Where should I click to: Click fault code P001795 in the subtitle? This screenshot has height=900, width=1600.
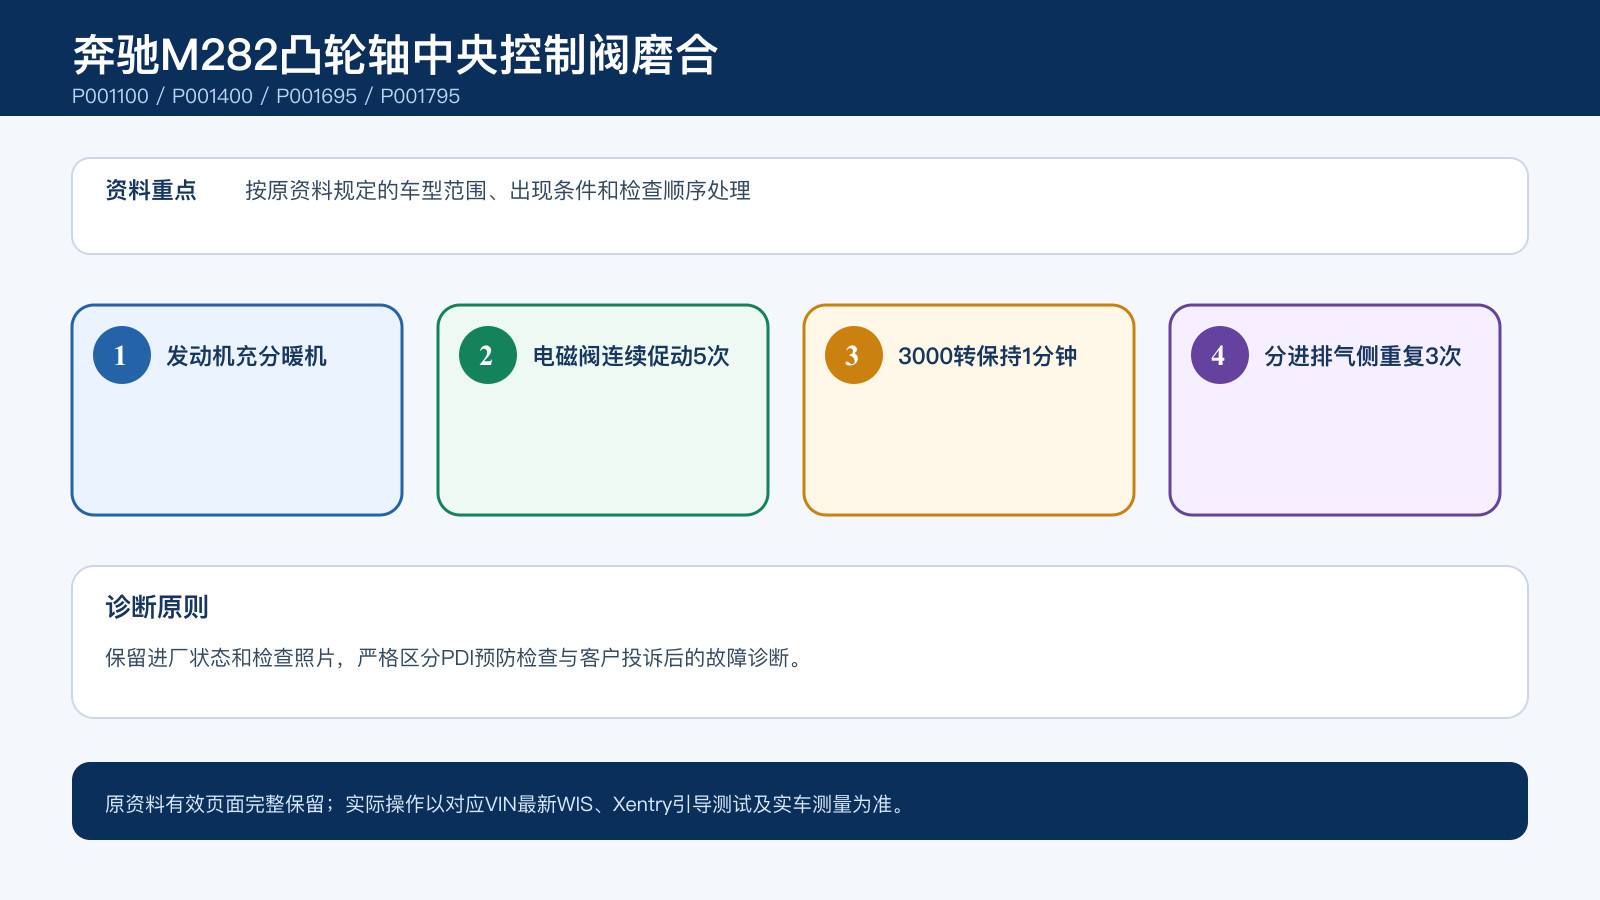tap(420, 96)
